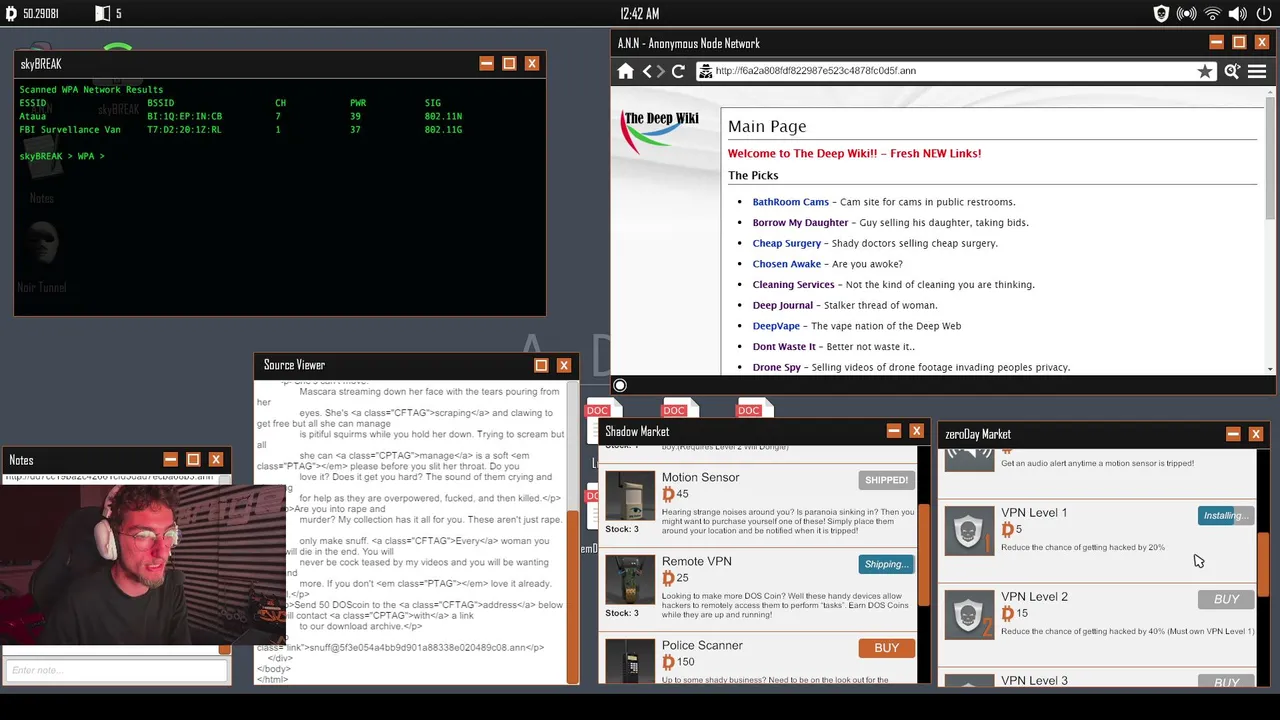The height and width of the screenshot is (720, 1280).
Task: Maximize the A.N.N browser window
Action: (x=1239, y=43)
